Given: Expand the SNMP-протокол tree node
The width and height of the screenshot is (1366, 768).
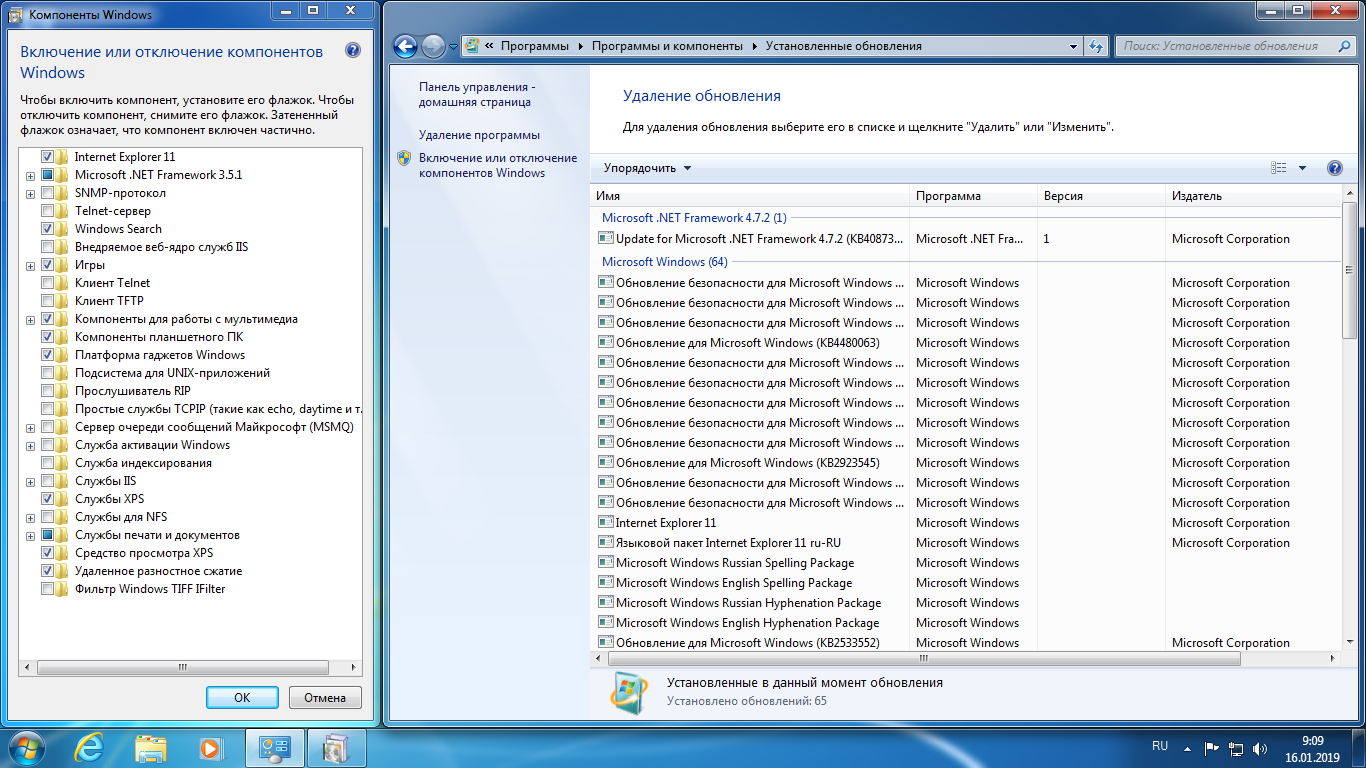Looking at the screenshot, I should 31,194.
